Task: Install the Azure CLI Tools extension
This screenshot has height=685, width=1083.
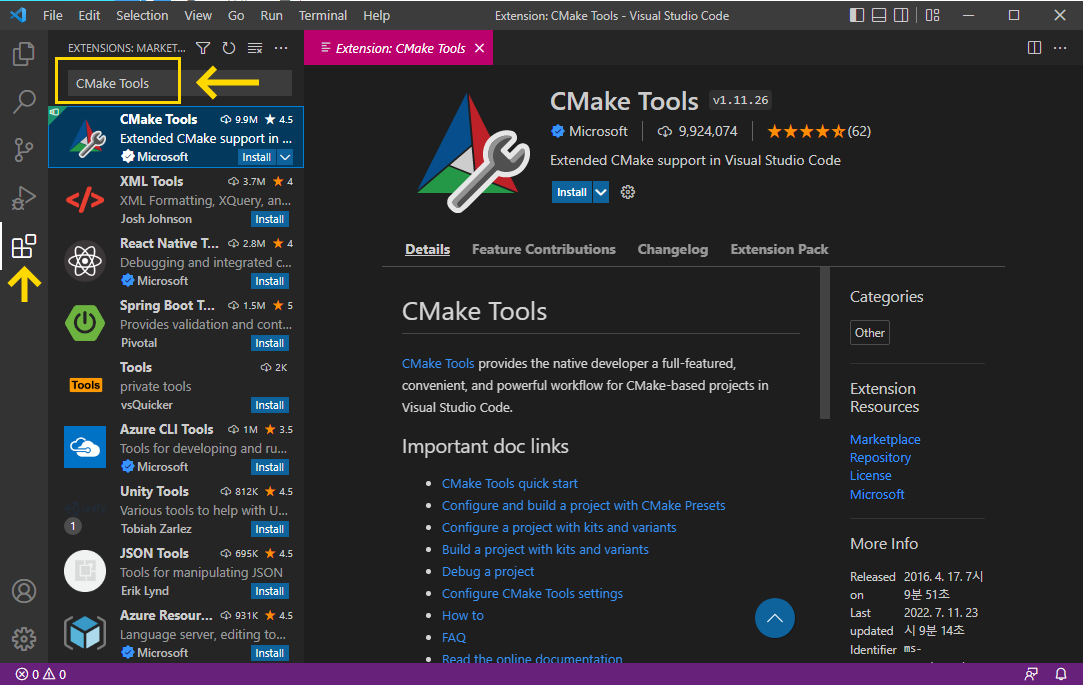Action: pos(269,467)
